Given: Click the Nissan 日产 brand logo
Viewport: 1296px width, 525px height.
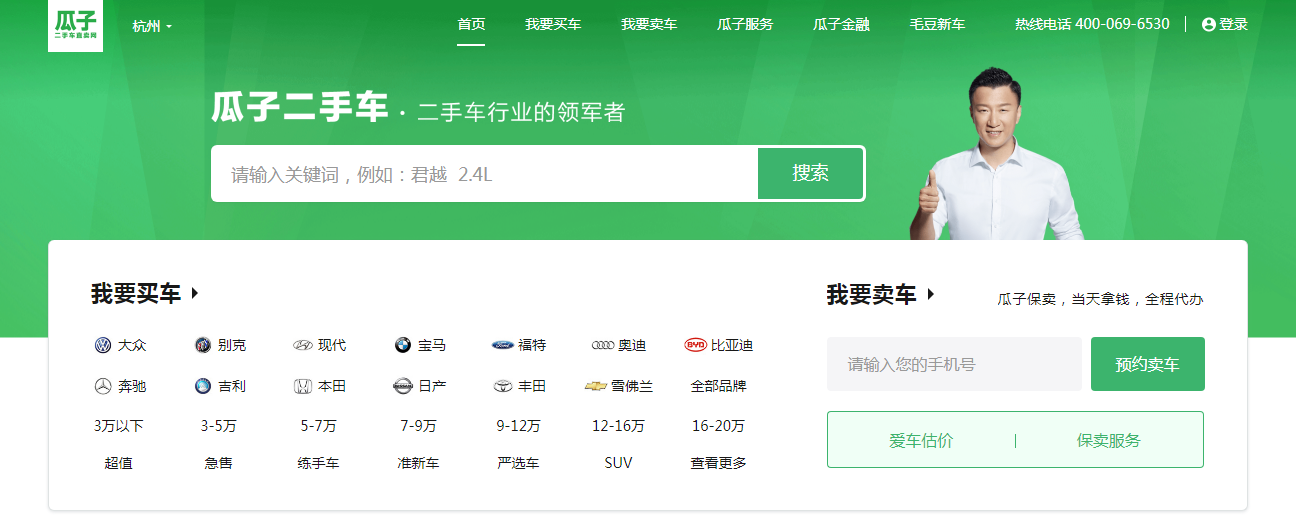Looking at the screenshot, I should click(x=402, y=386).
